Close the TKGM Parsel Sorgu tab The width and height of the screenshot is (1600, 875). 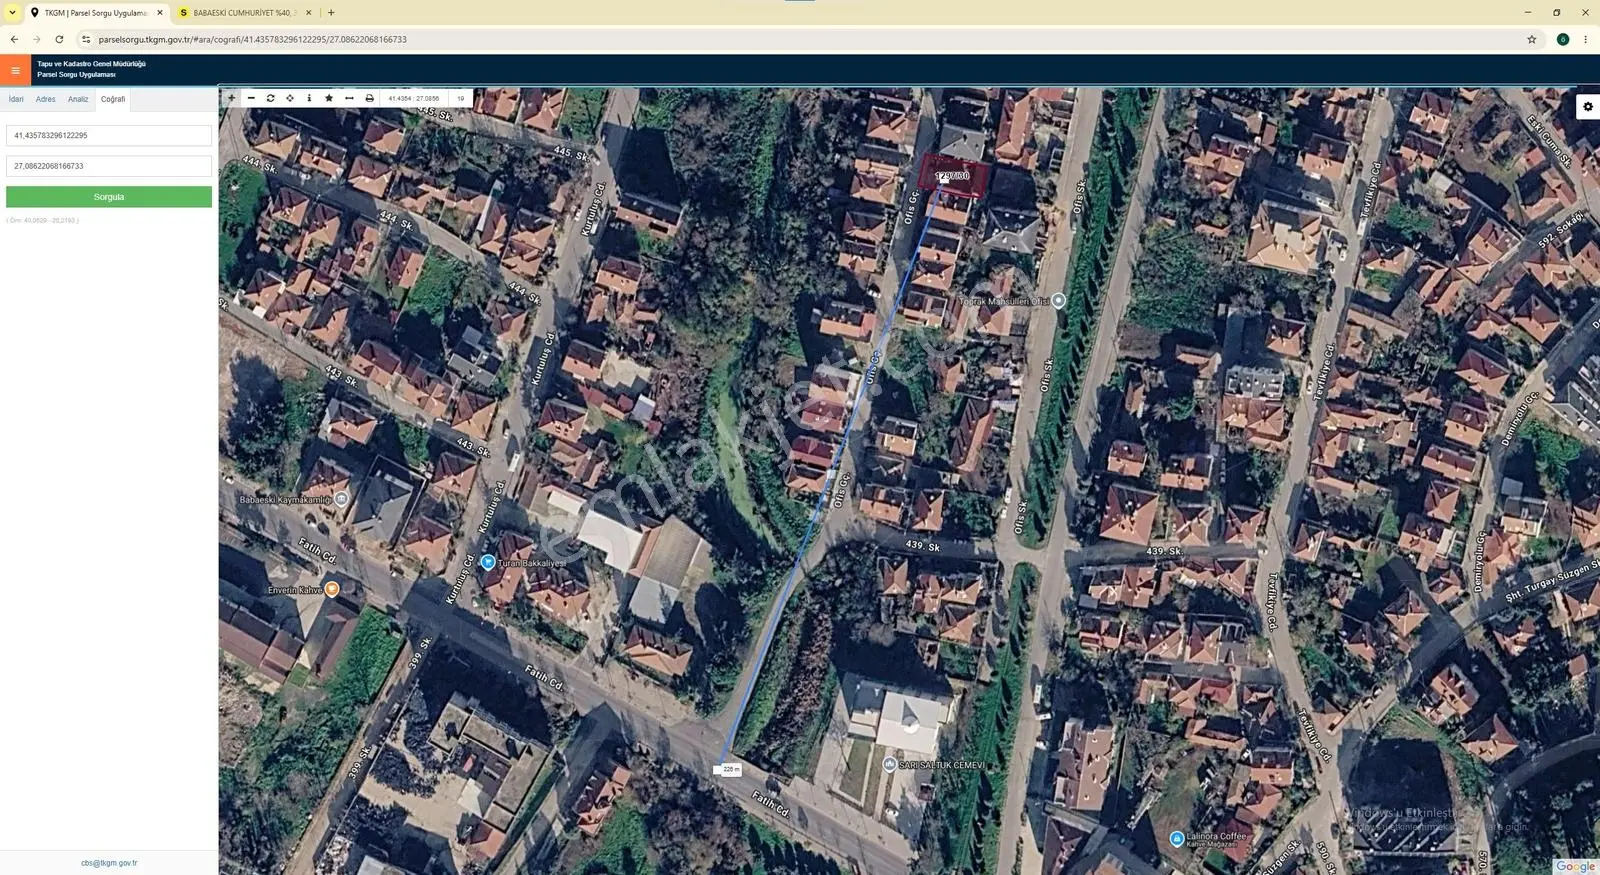point(160,13)
